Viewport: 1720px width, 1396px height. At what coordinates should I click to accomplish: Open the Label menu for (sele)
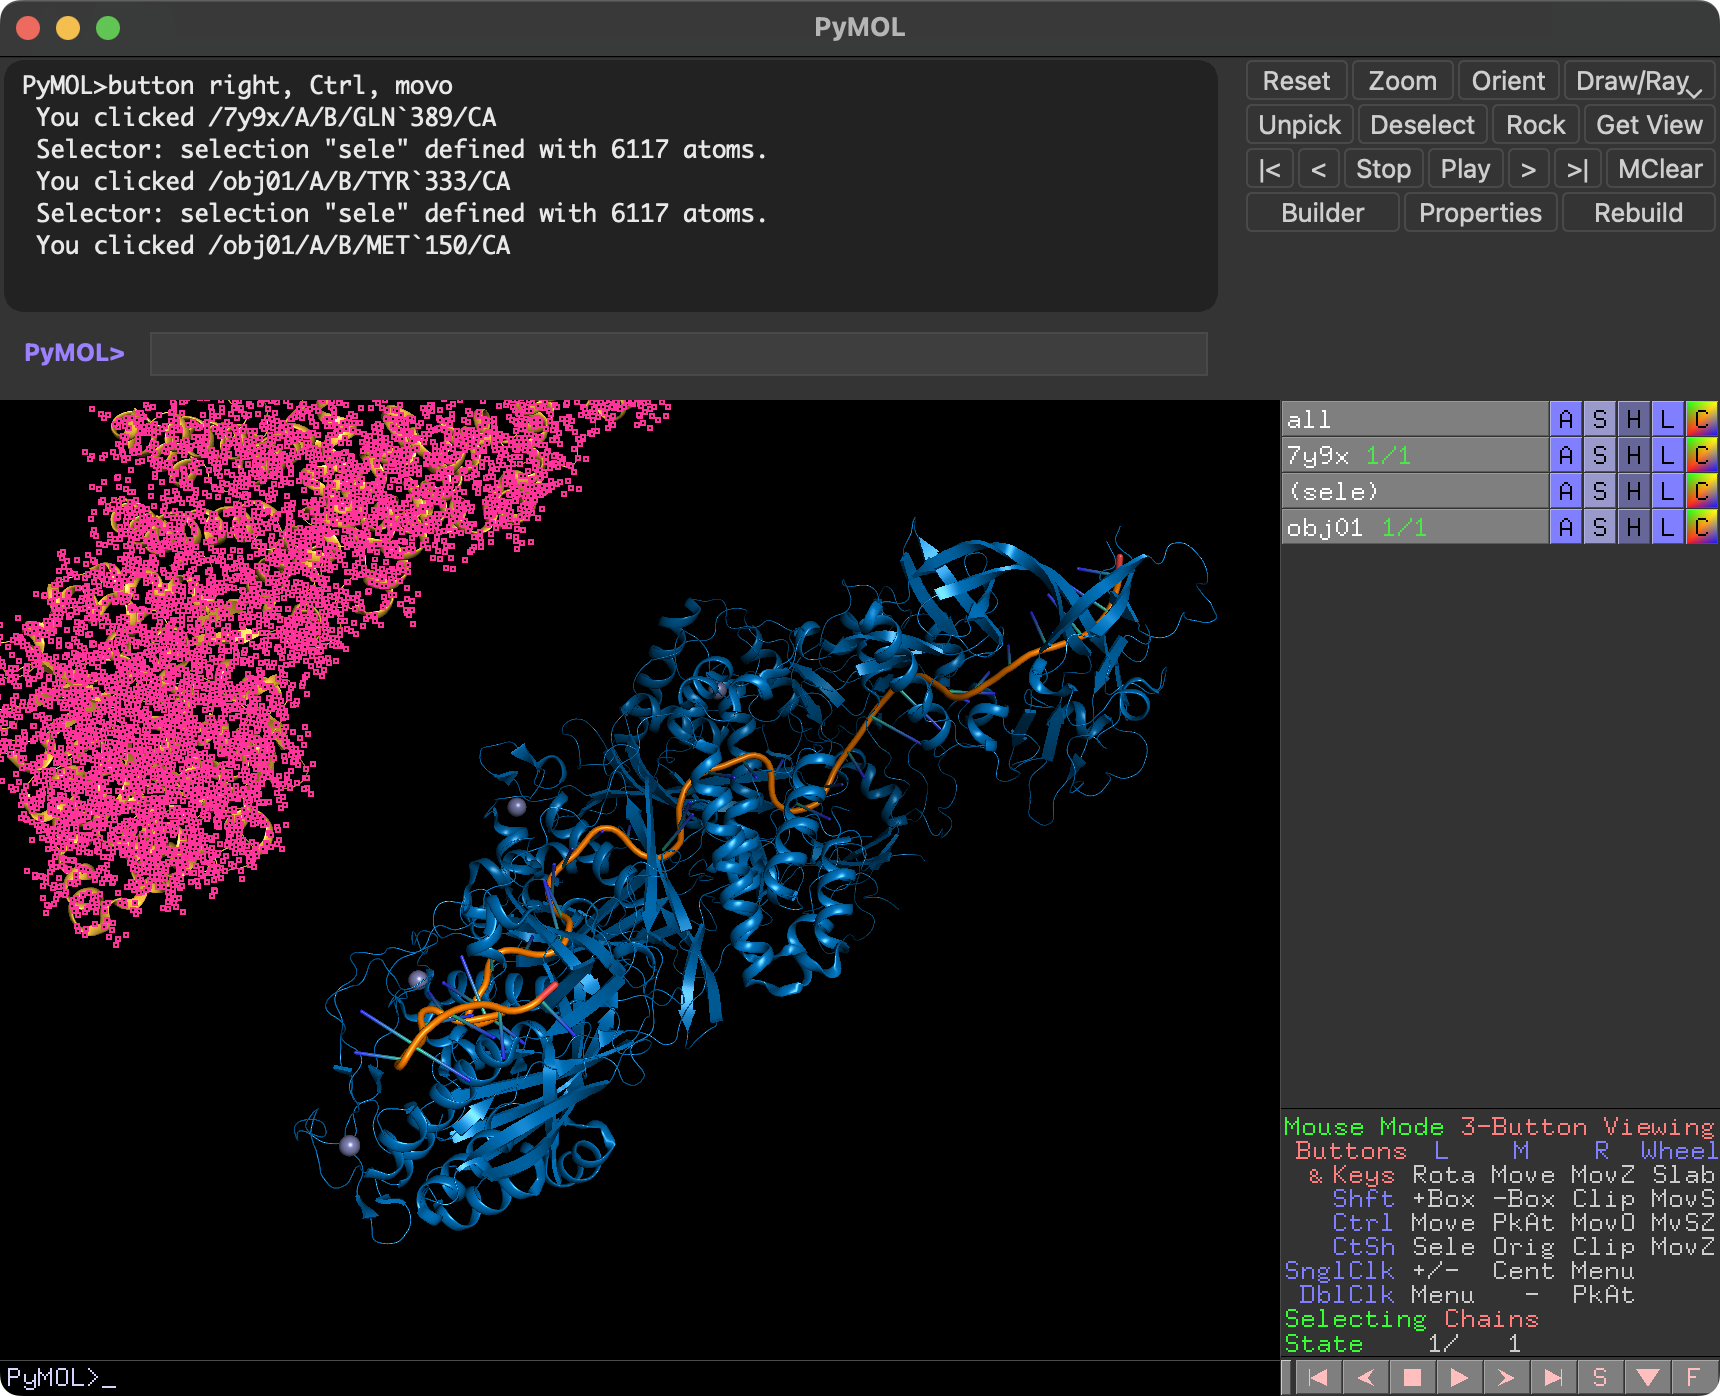click(x=1667, y=490)
